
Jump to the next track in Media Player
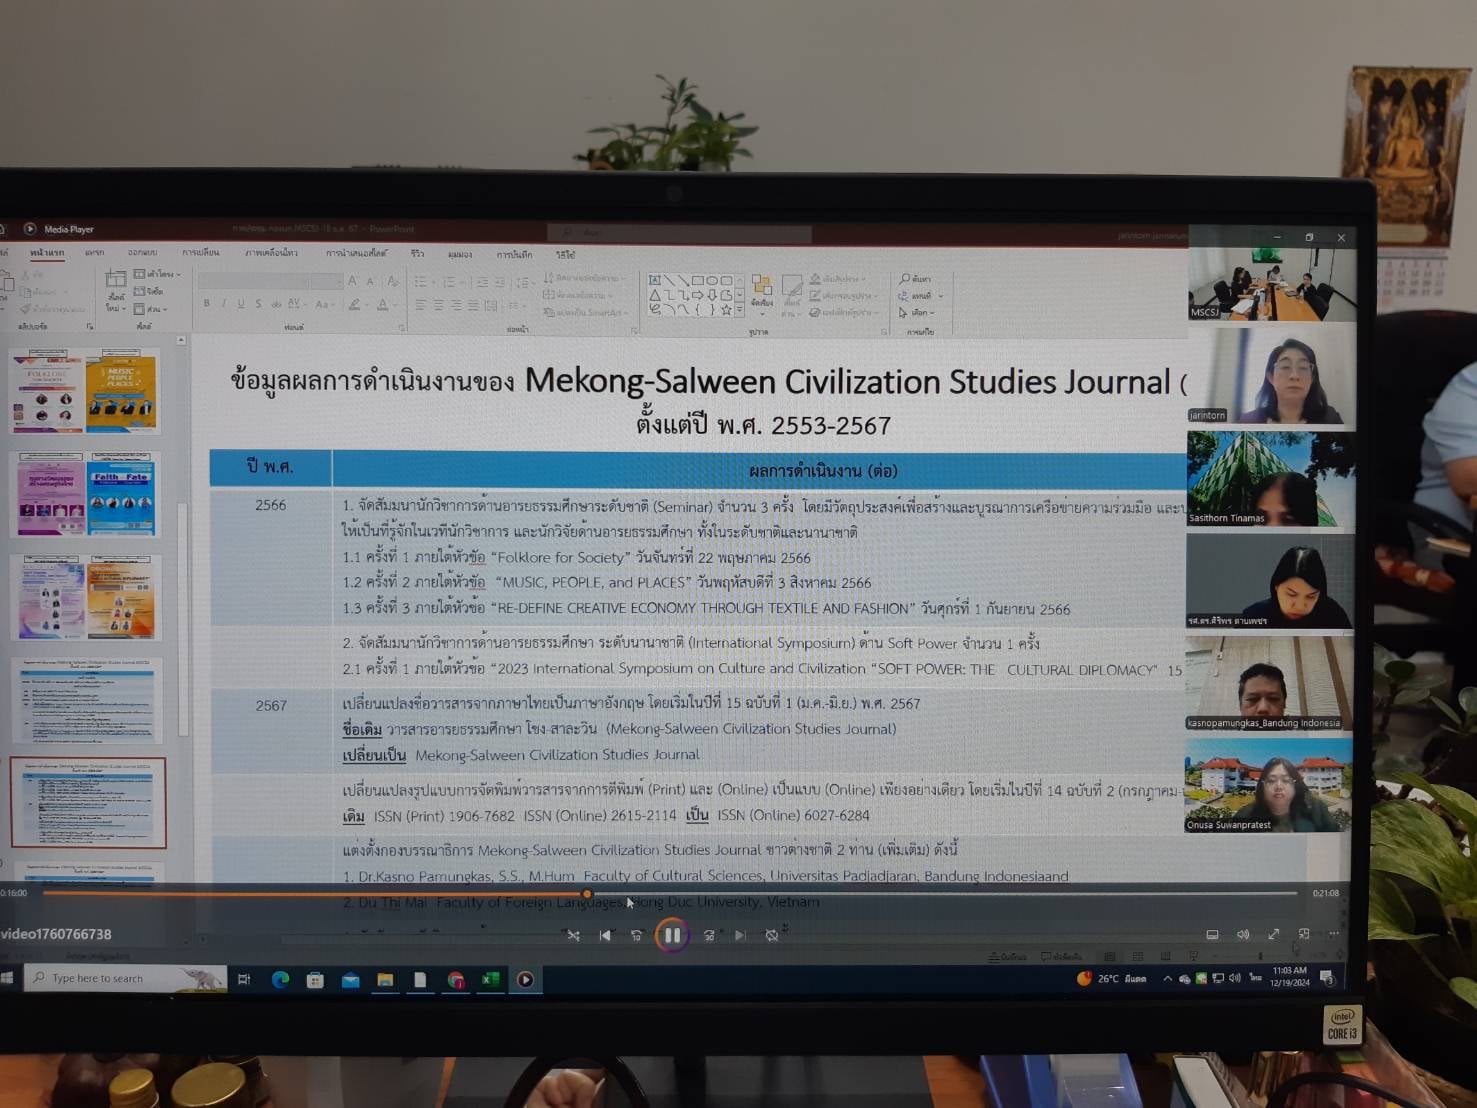coord(740,935)
